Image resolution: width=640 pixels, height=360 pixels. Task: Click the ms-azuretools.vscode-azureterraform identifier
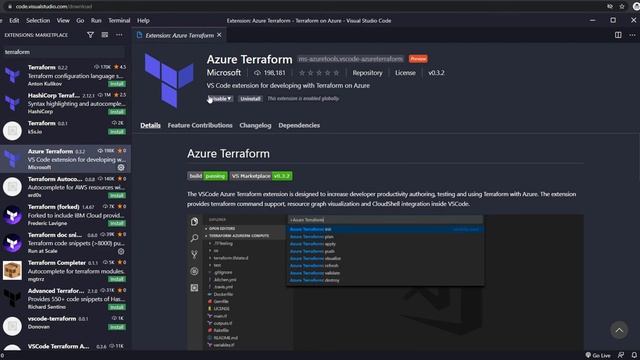[351, 59]
